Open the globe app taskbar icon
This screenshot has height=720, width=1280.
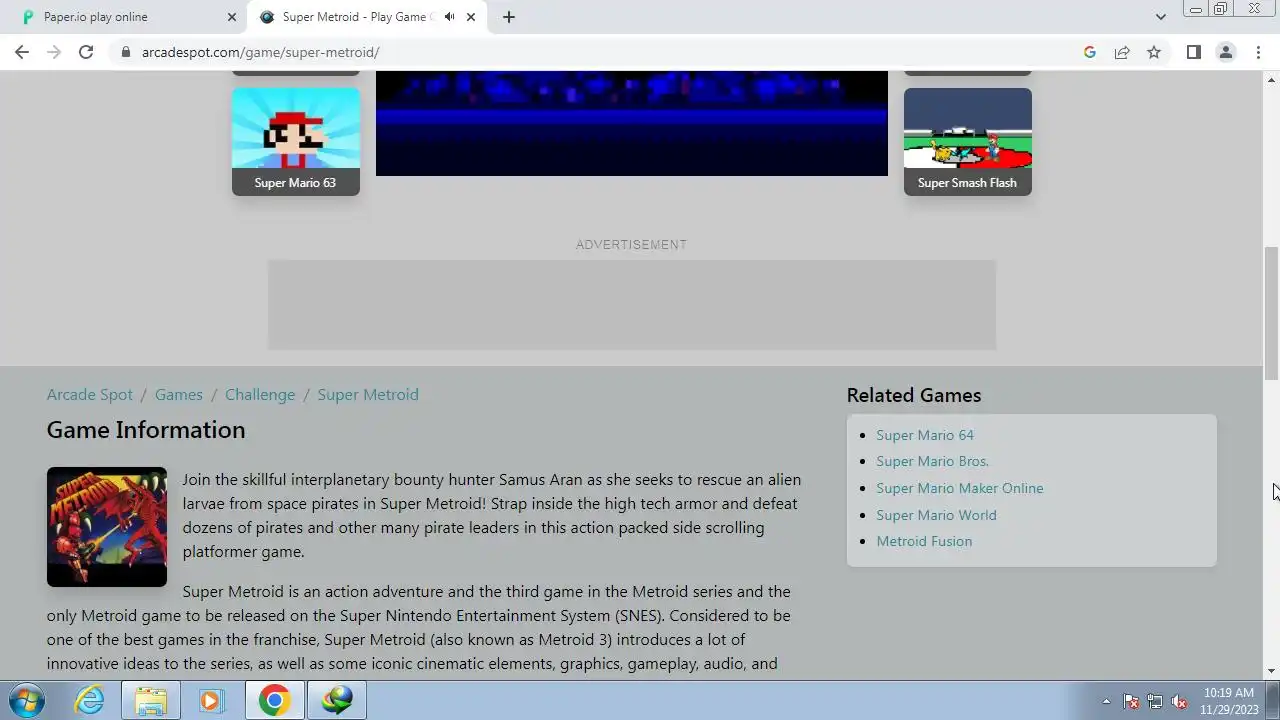pos(336,700)
